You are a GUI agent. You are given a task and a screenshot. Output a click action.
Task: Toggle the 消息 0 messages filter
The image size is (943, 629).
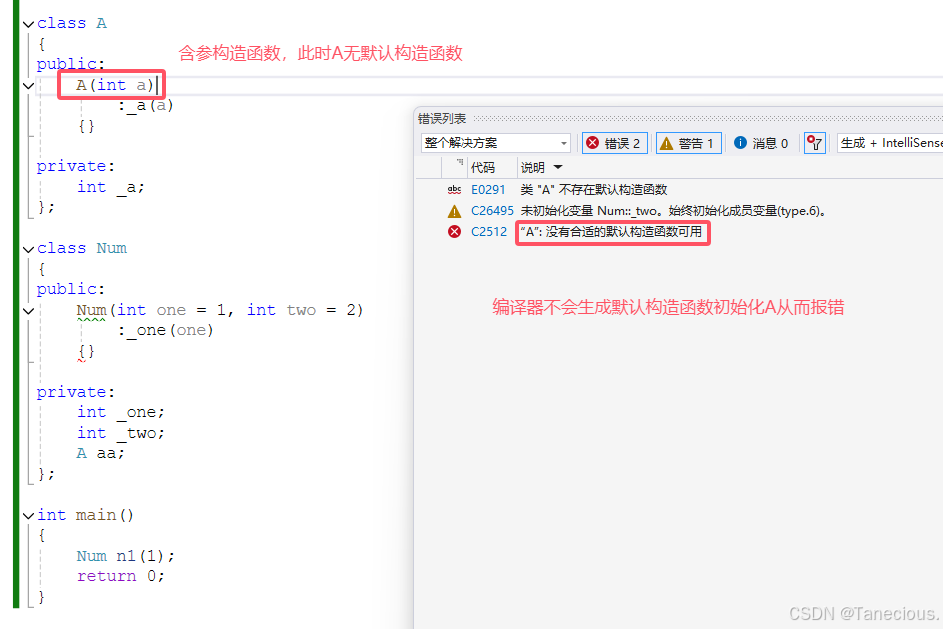tap(761, 143)
